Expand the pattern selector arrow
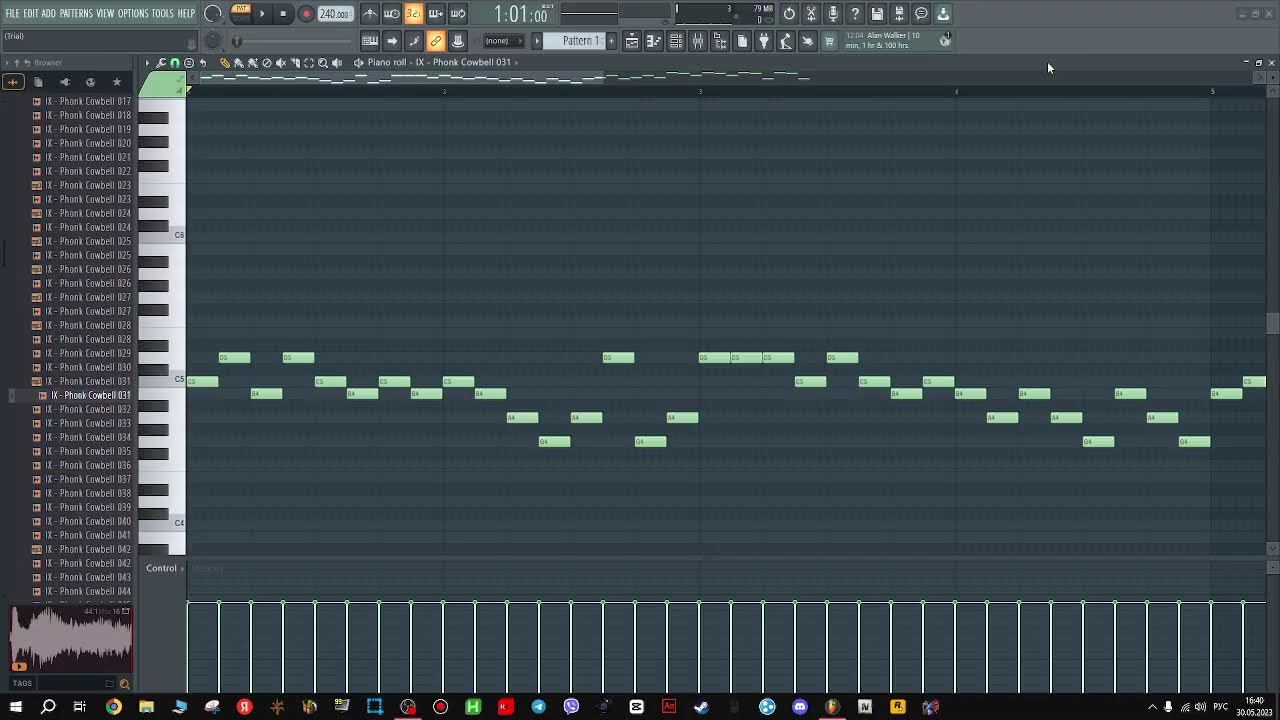1280x720 pixels. pos(537,41)
